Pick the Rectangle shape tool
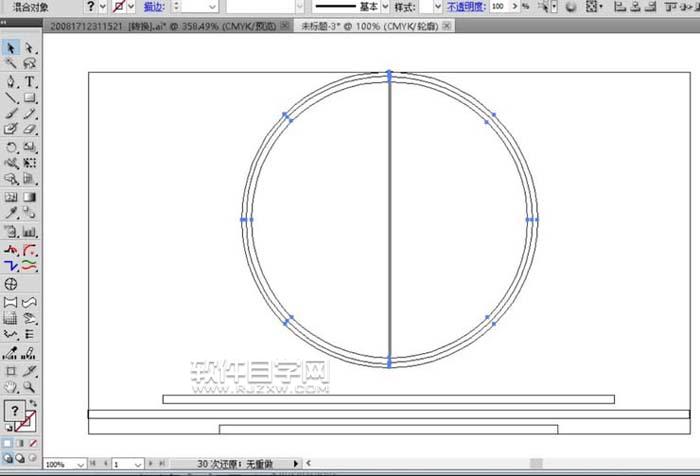The width and height of the screenshot is (700, 476). pos(30,98)
